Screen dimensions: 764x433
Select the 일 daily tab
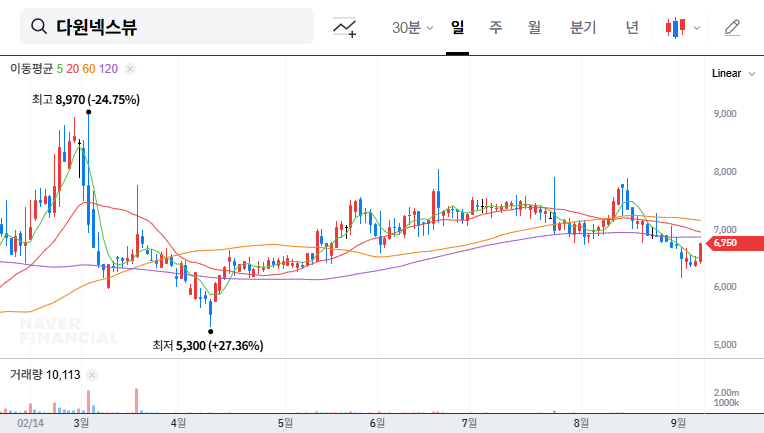coord(457,27)
